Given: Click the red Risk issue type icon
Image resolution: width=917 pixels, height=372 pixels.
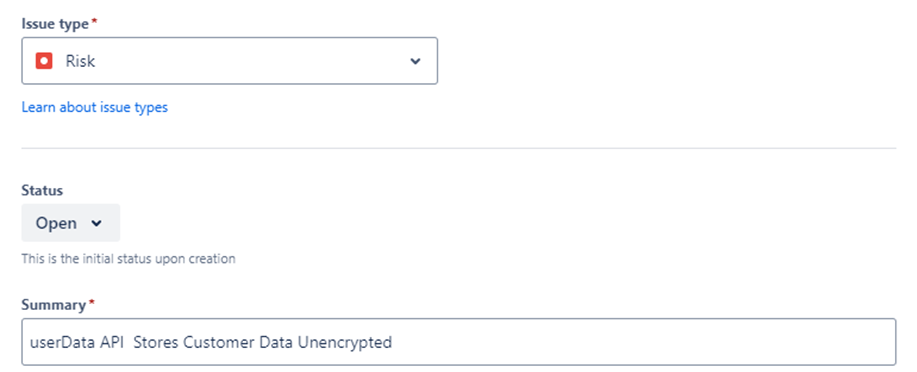Looking at the screenshot, I should point(44,61).
